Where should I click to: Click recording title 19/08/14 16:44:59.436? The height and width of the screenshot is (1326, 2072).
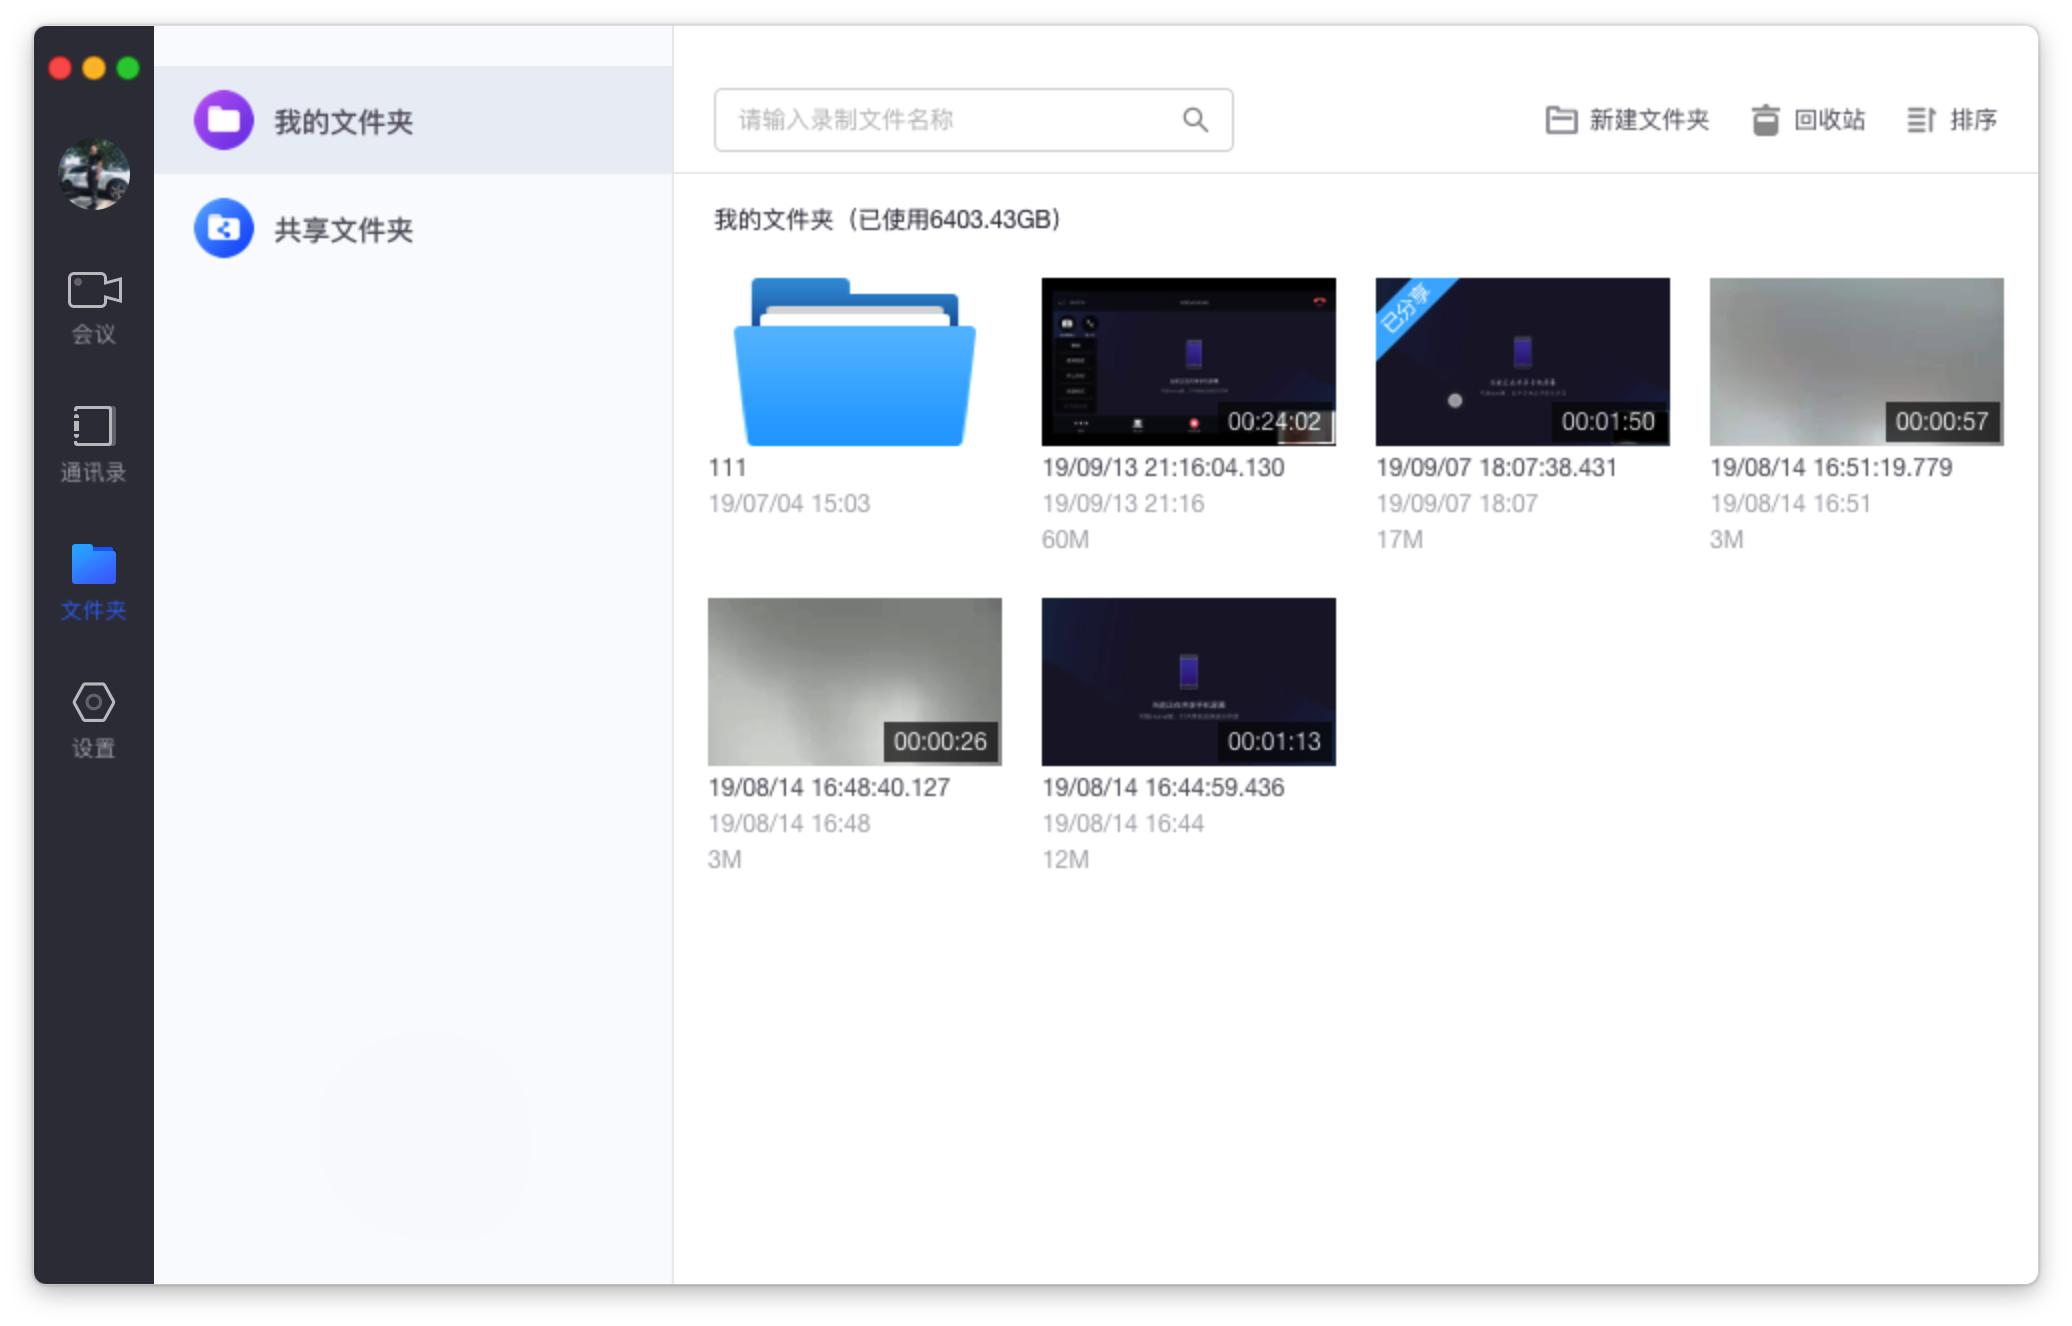[x=1163, y=787]
